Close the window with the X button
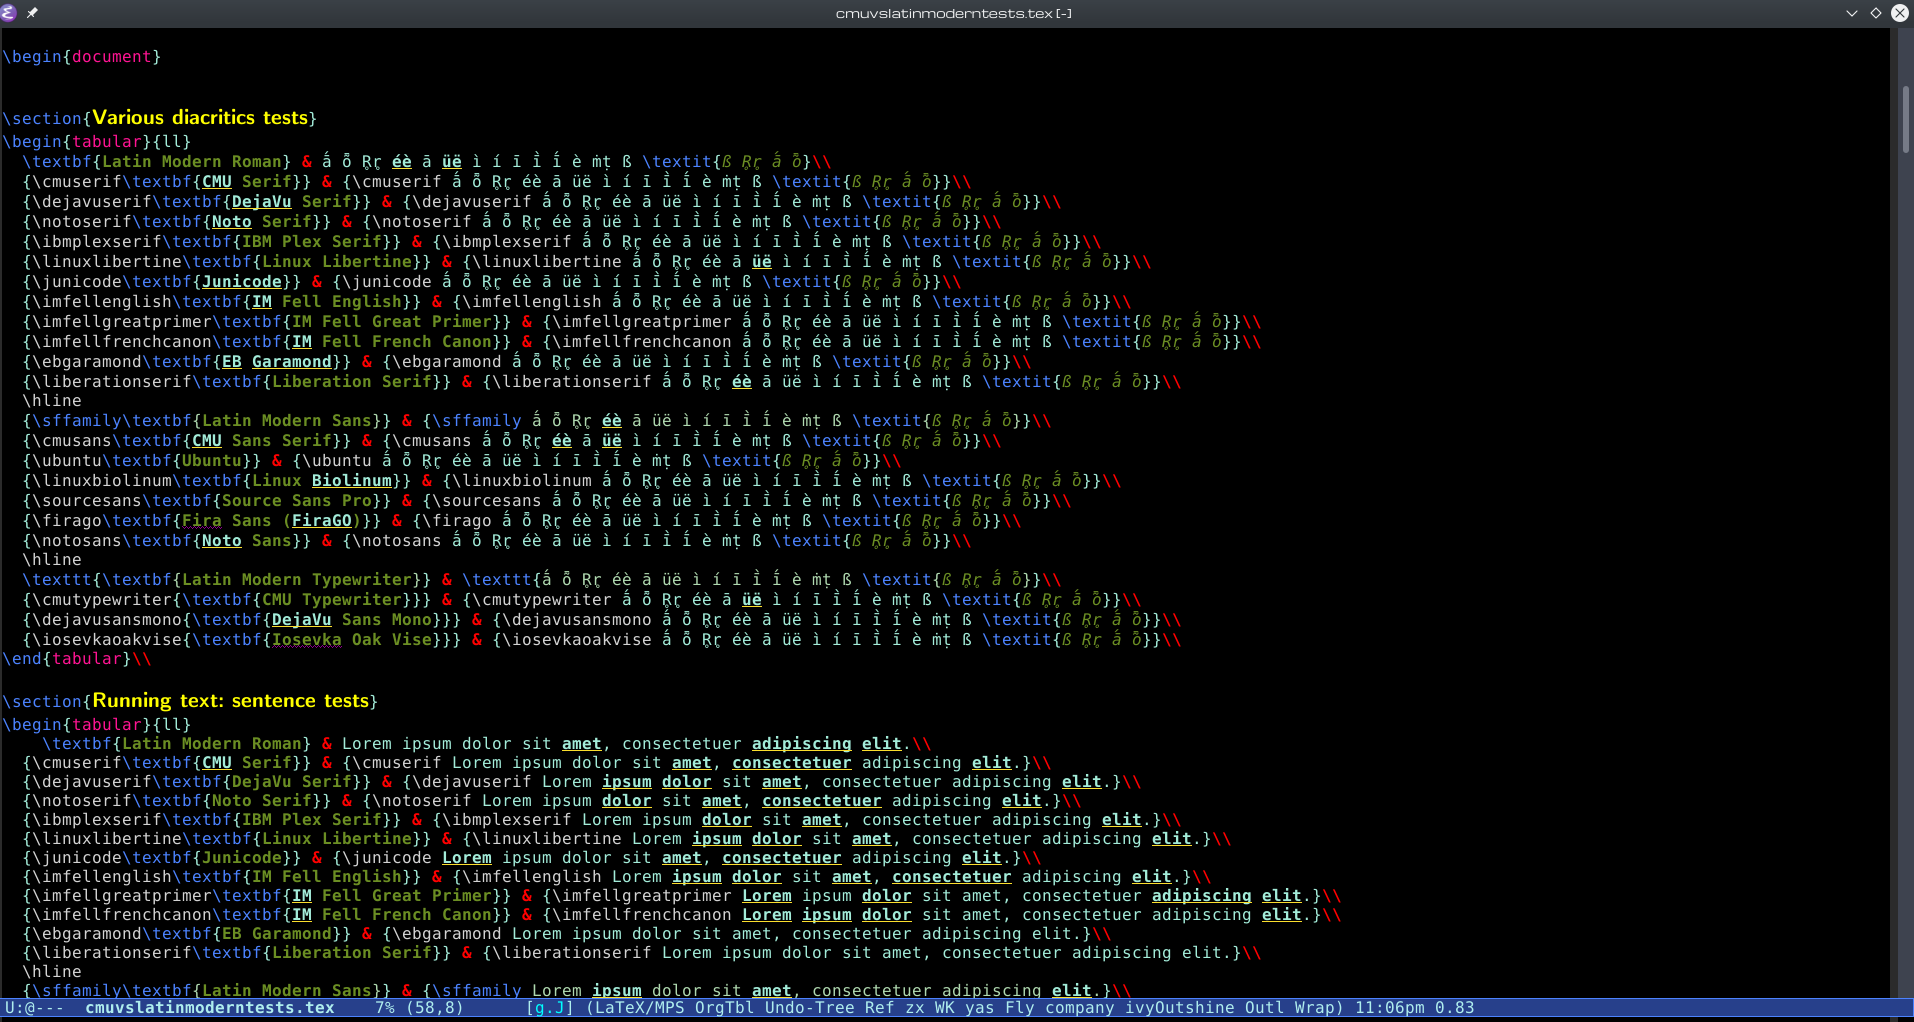Viewport: 1914px width, 1022px height. 1900,13
